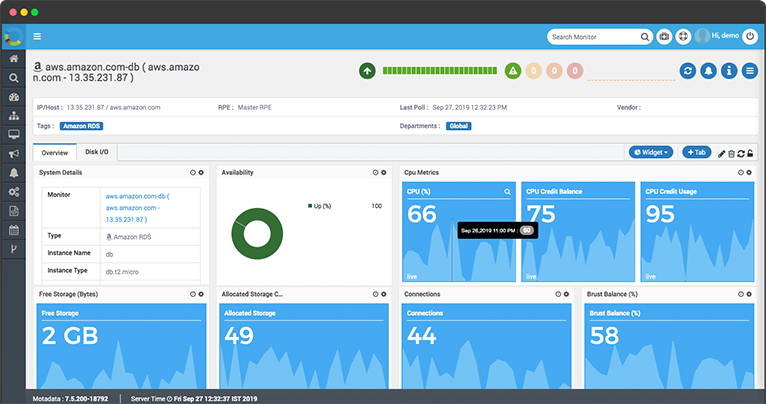Open Availability widget gear settings
The width and height of the screenshot is (766, 404).
pos(383,172)
